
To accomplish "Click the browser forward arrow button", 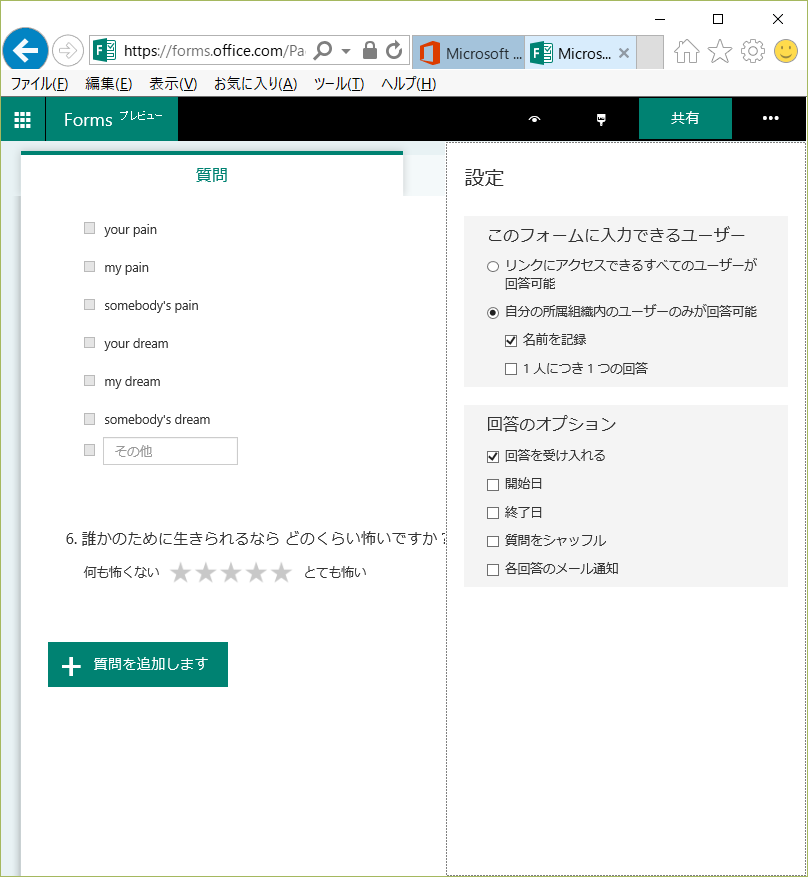I will pyautogui.click(x=68, y=51).
